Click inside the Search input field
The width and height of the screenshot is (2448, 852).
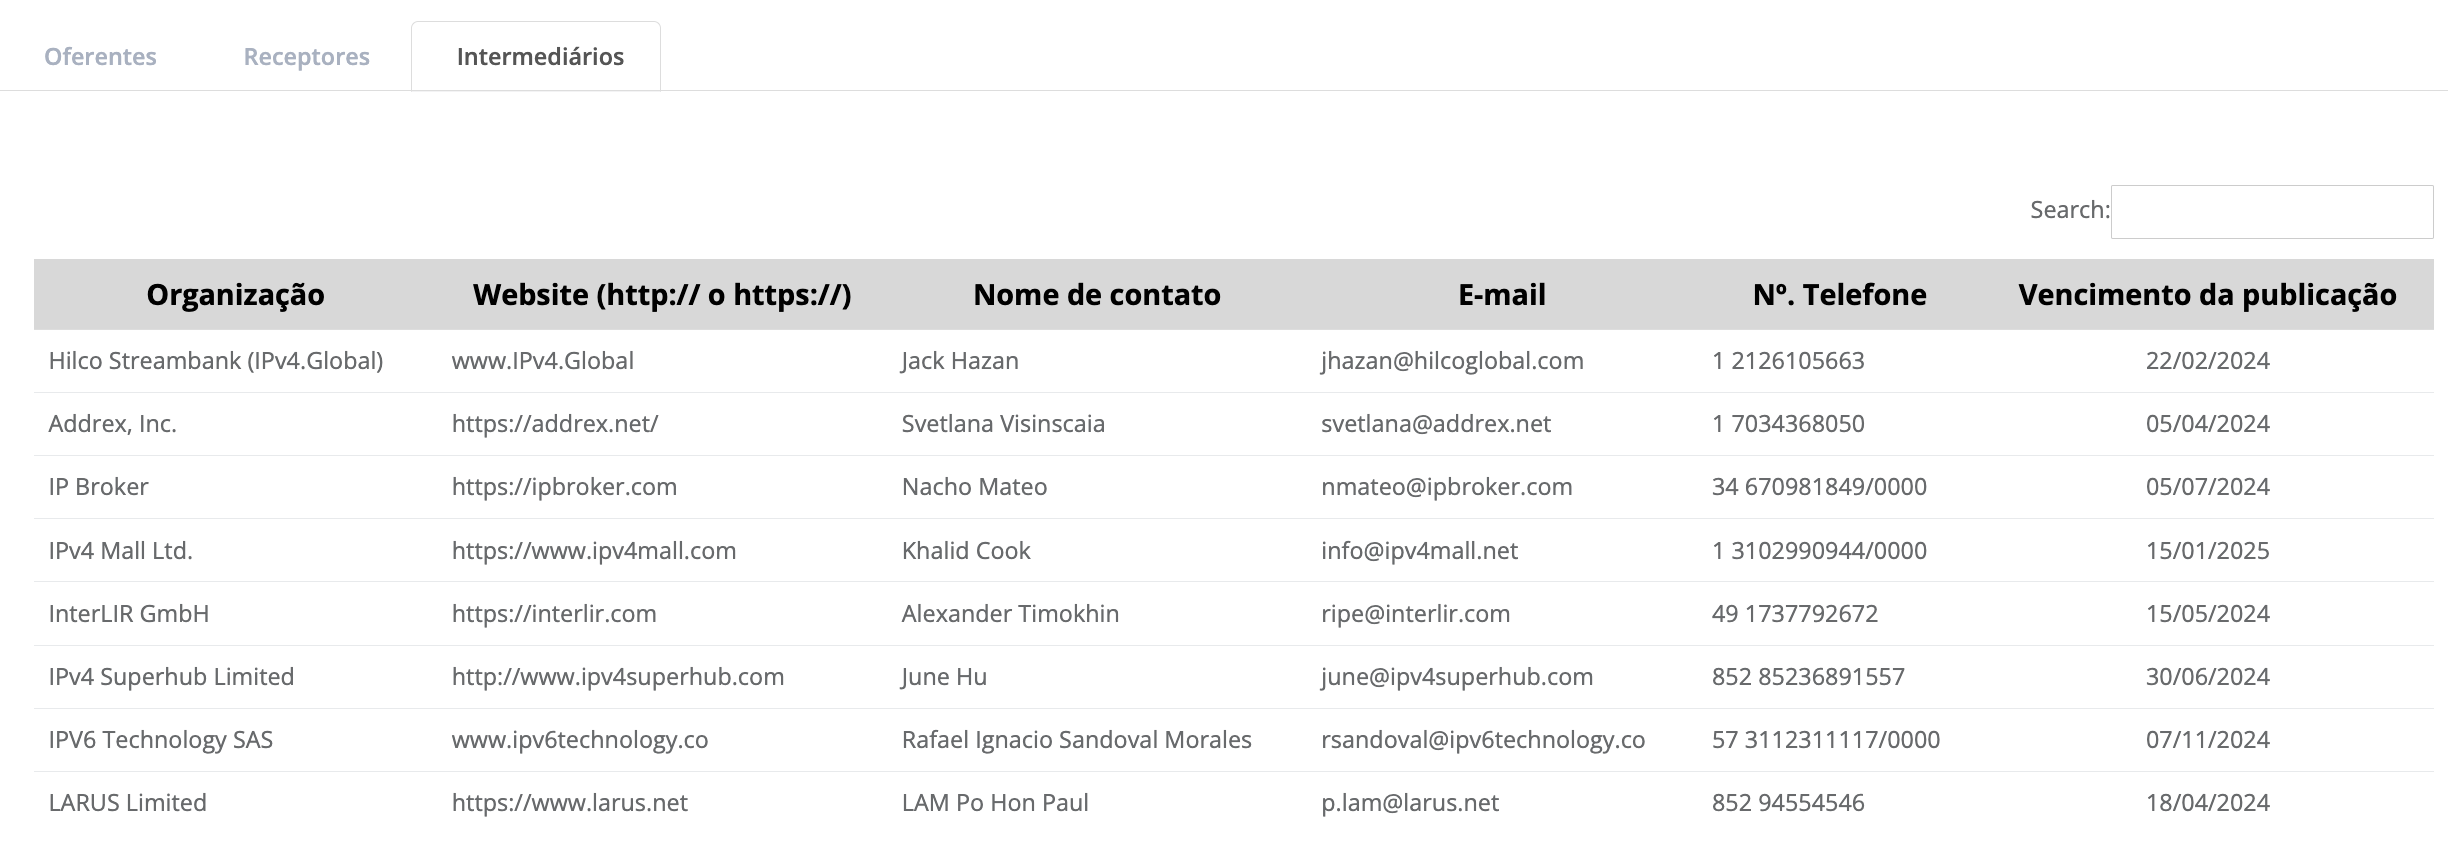coord(2271,212)
